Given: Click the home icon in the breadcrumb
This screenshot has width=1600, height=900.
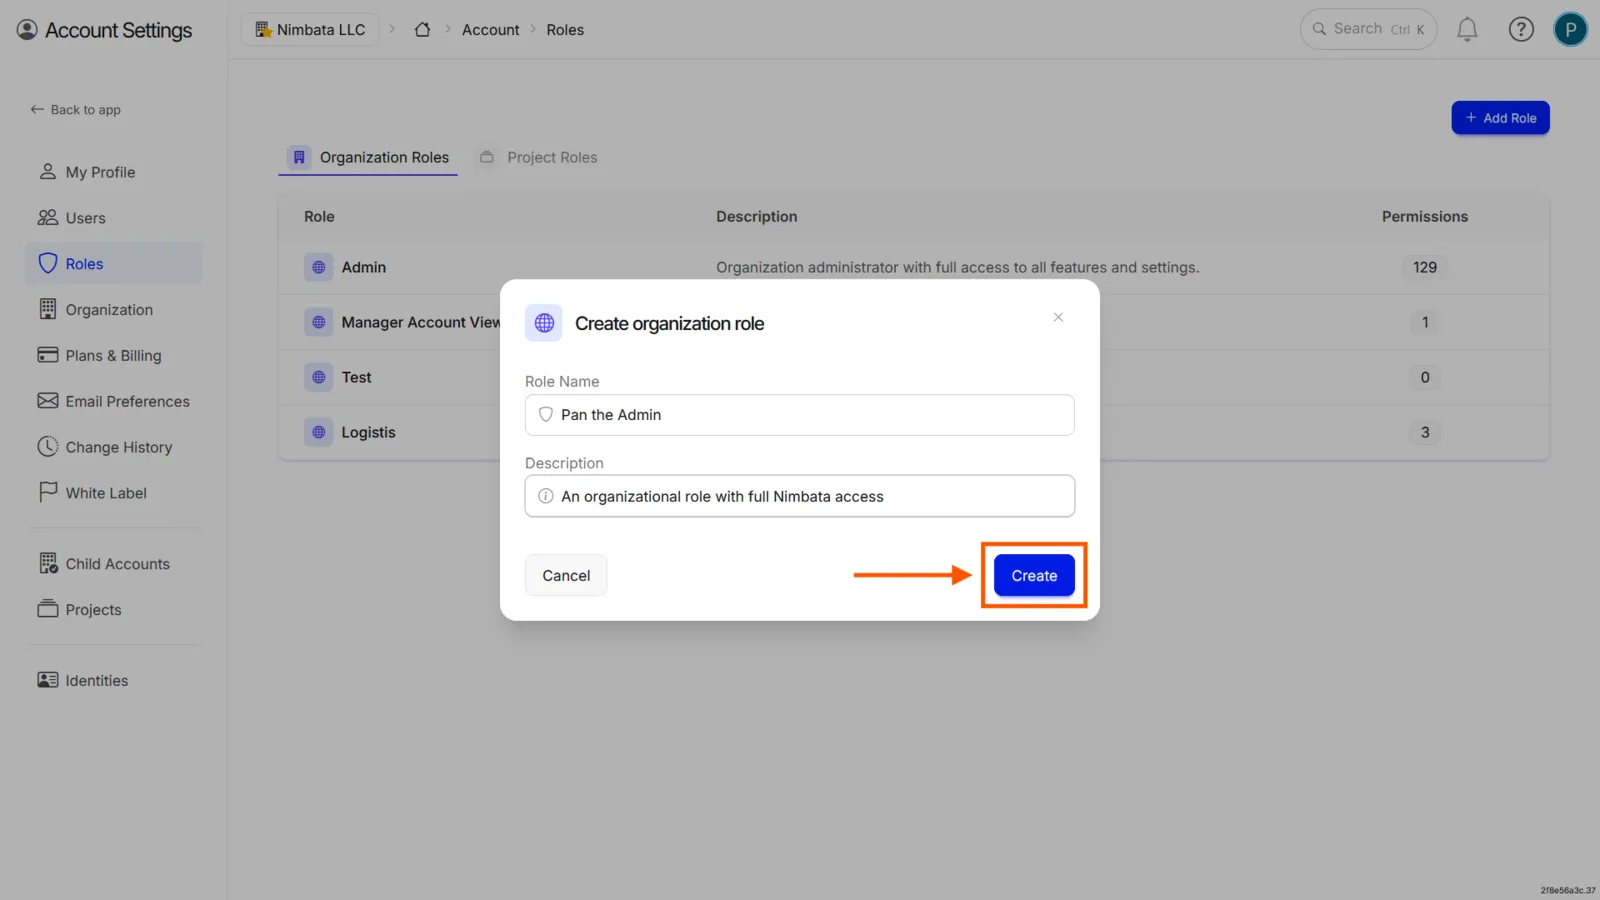Looking at the screenshot, I should coord(423,30).
